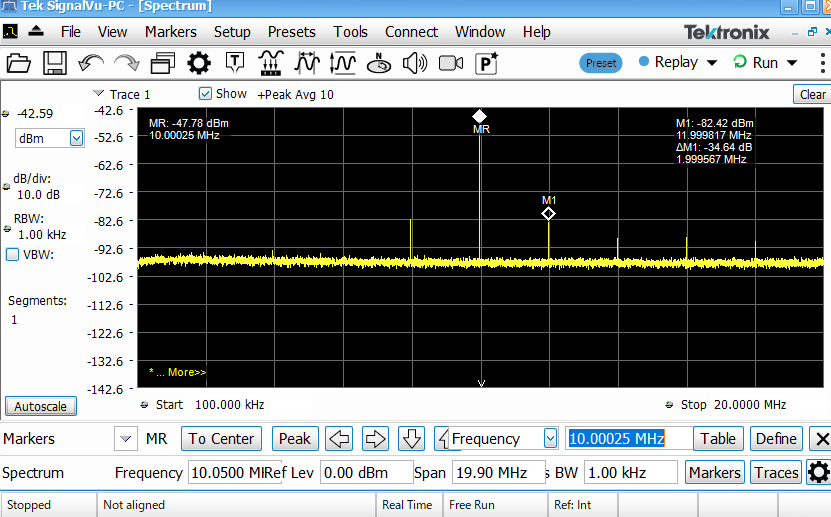Move marker to next peak right arrow
This screenshot has height=517, width=831.
coord(375,439)
